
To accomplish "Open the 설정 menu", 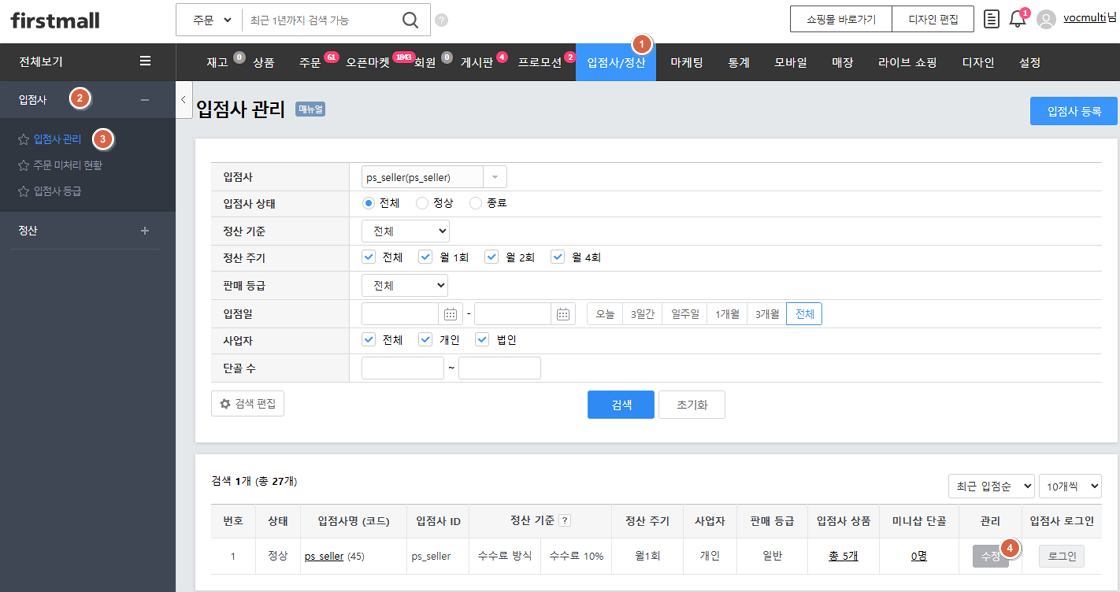I will click(1029, 62).
